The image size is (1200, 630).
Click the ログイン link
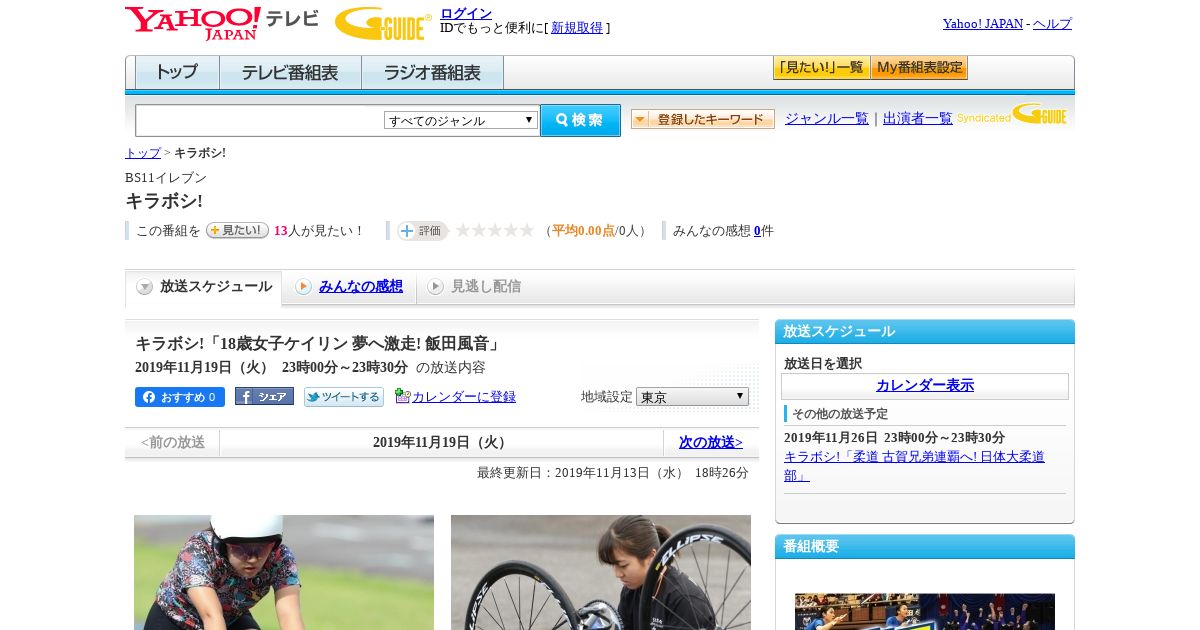pyautogui.click(x=466, y=13)
